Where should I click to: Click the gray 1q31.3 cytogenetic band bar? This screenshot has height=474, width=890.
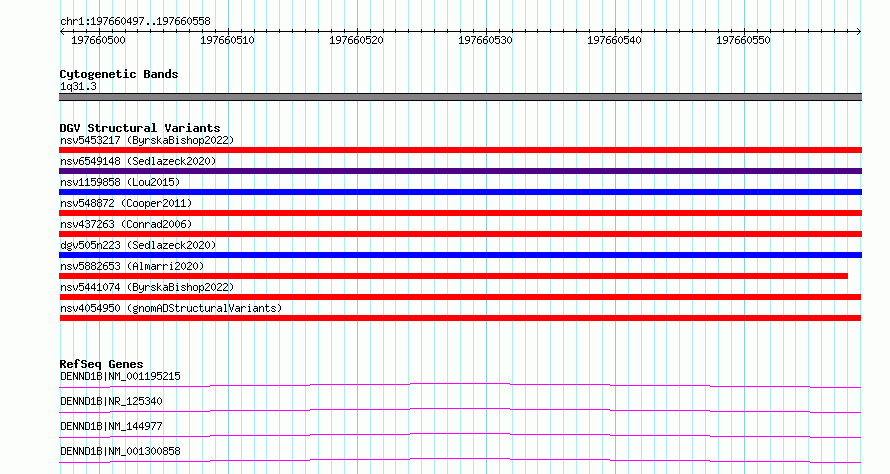pyautogui.click(x=460, y=97)
